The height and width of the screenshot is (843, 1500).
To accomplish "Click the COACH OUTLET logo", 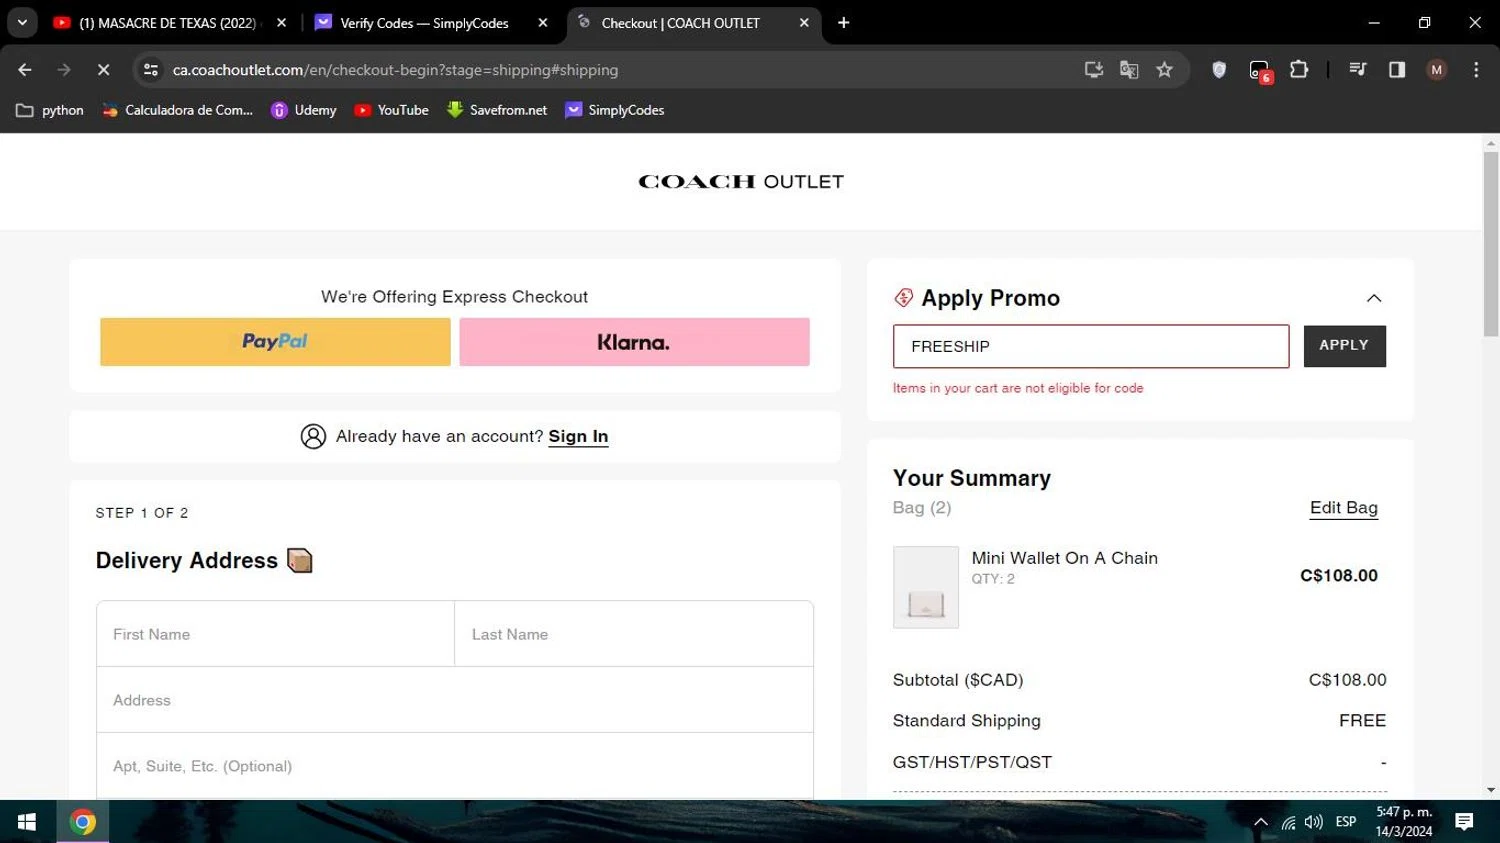I will point(741,181).
